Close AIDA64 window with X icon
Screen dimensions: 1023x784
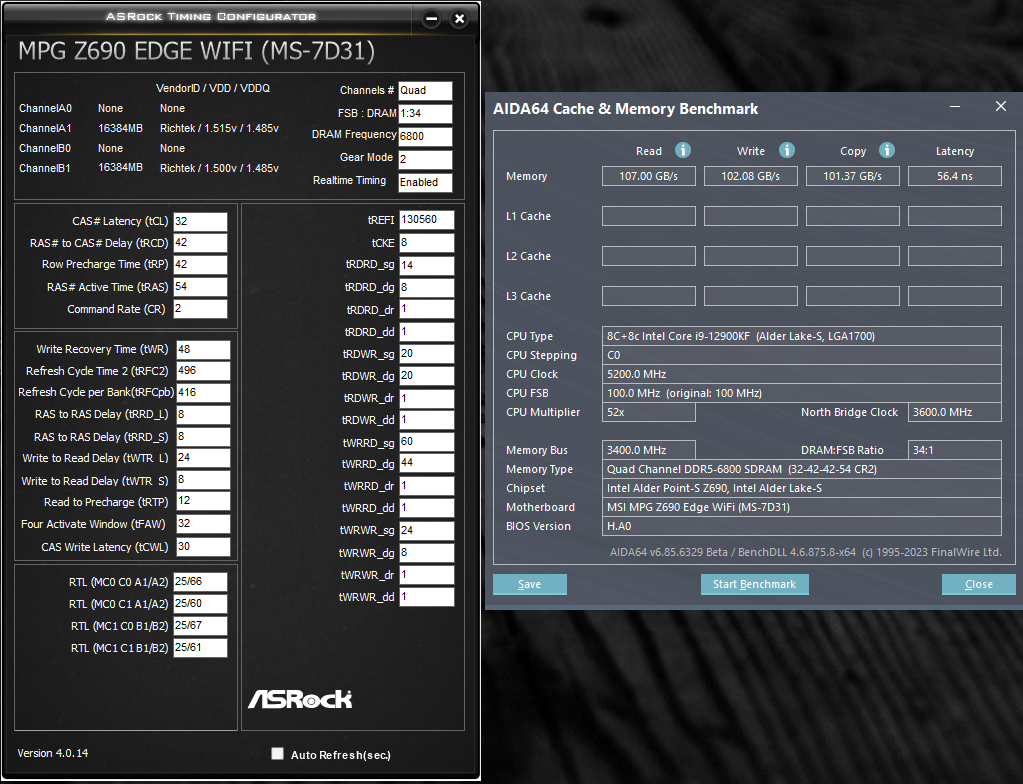point(1001,106)
